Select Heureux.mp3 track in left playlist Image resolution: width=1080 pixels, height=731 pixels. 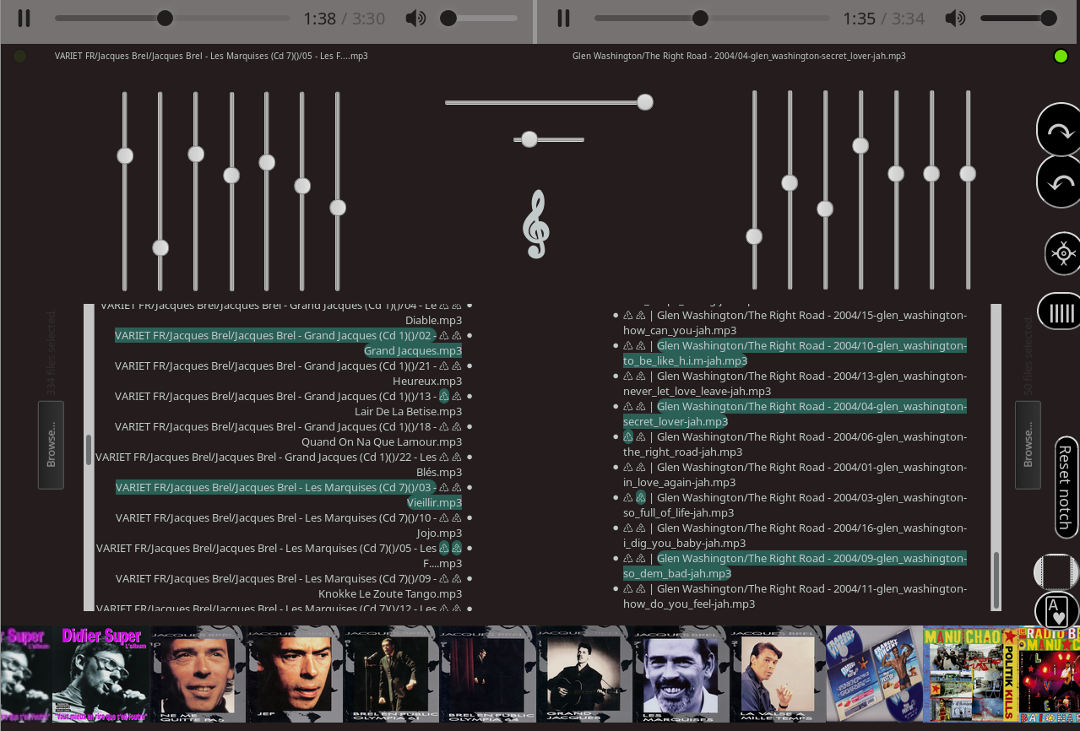click(x=289, y=373)
